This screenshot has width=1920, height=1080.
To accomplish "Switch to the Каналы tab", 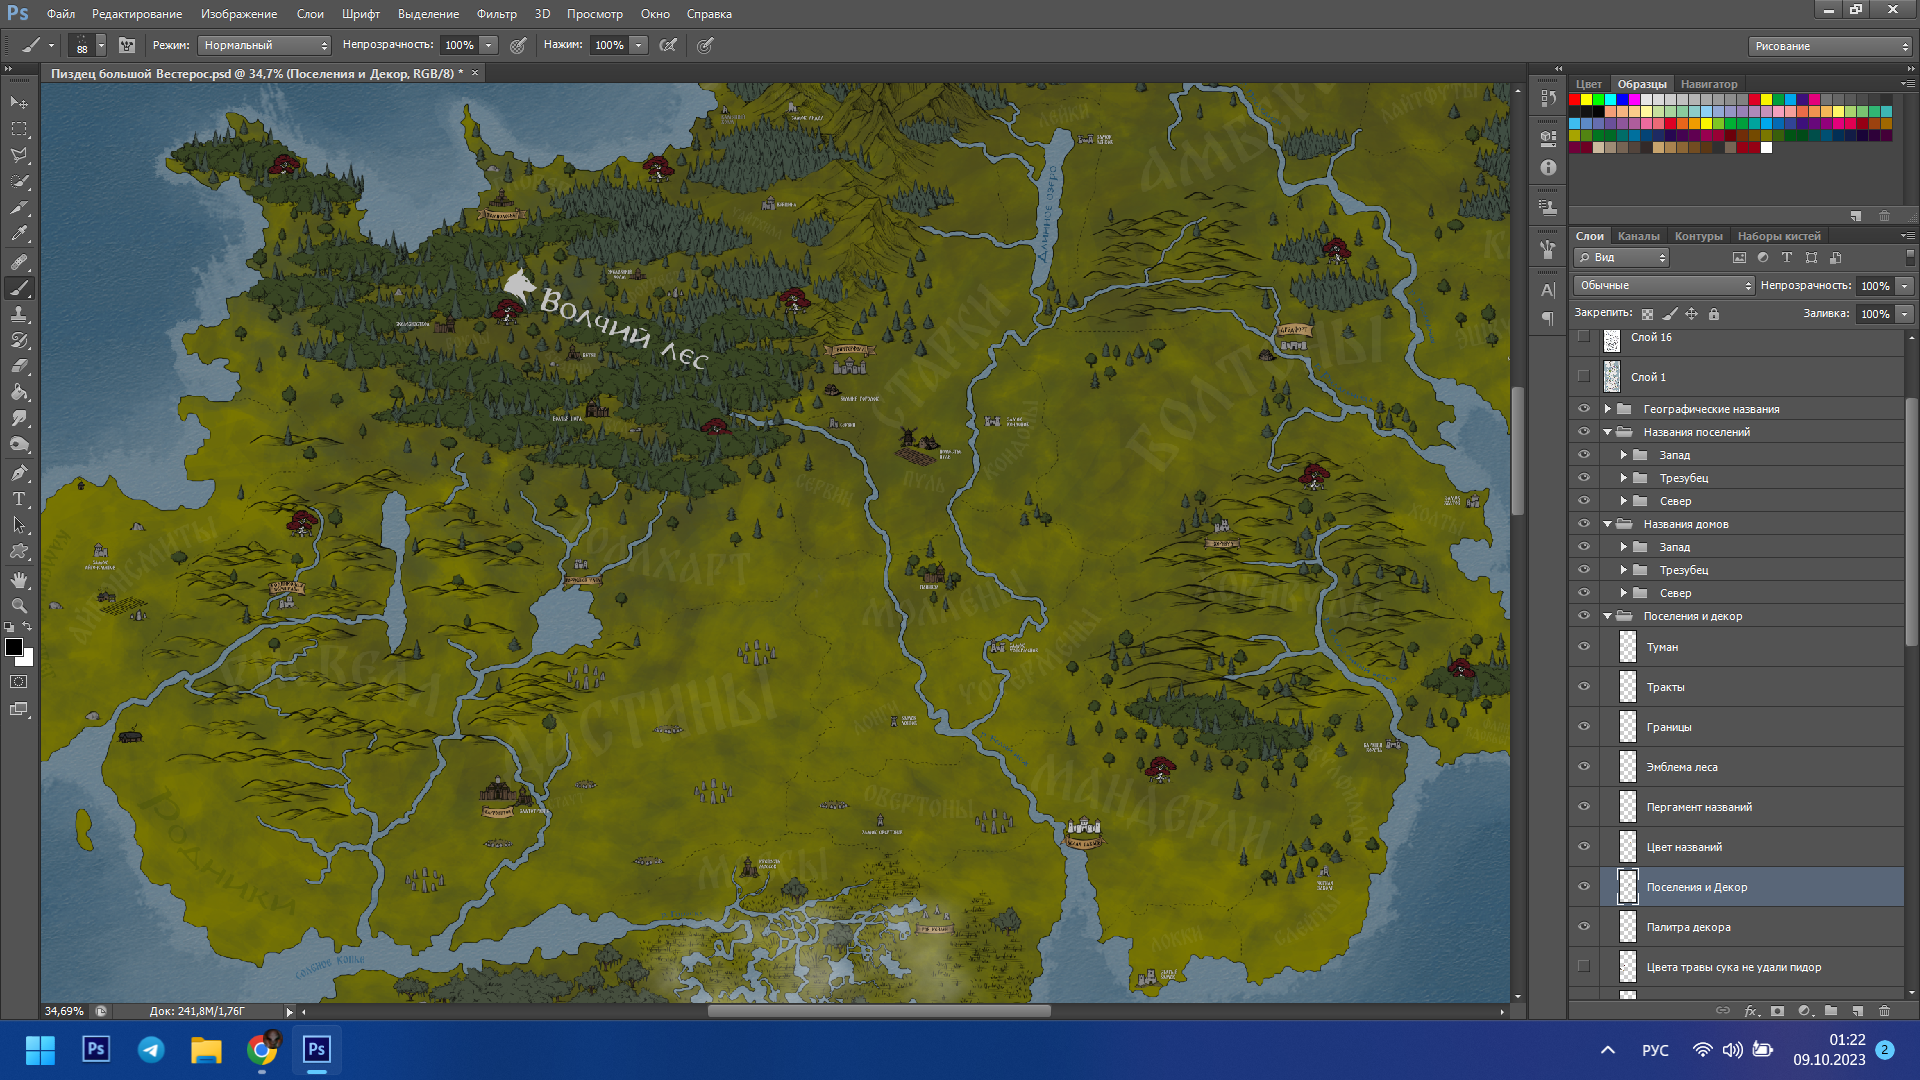I will [x=1638, y=236].
